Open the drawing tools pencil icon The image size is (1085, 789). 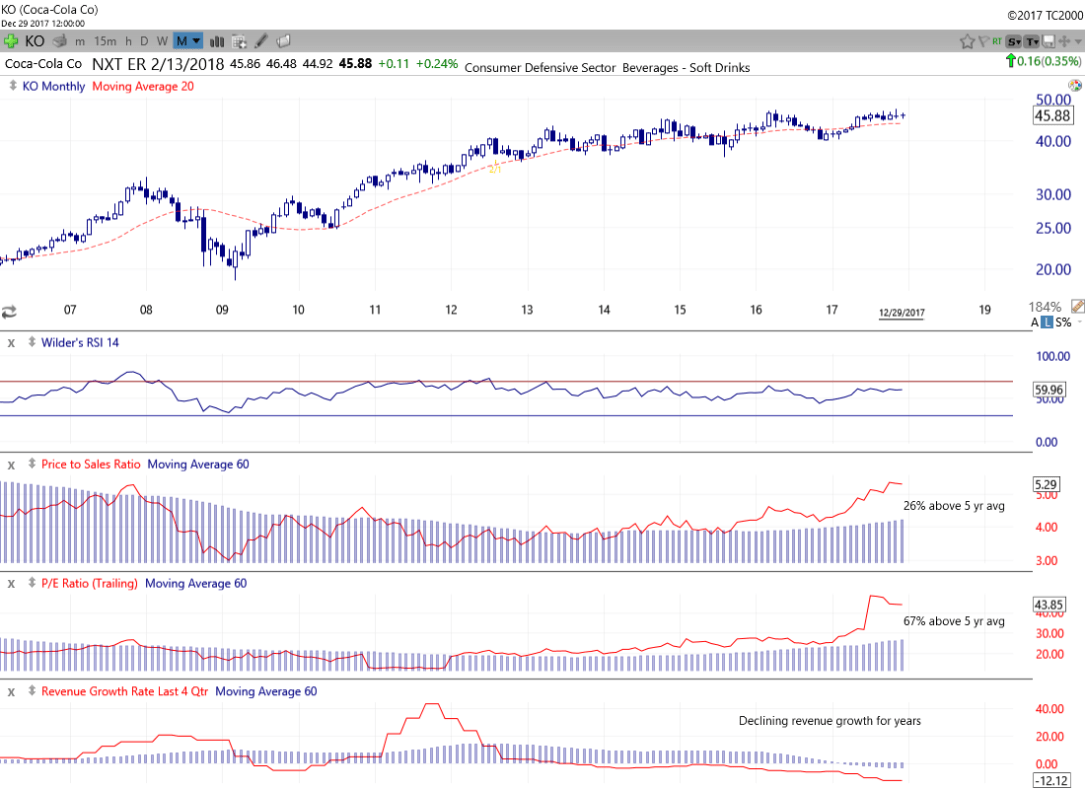(x=261, y=41)
